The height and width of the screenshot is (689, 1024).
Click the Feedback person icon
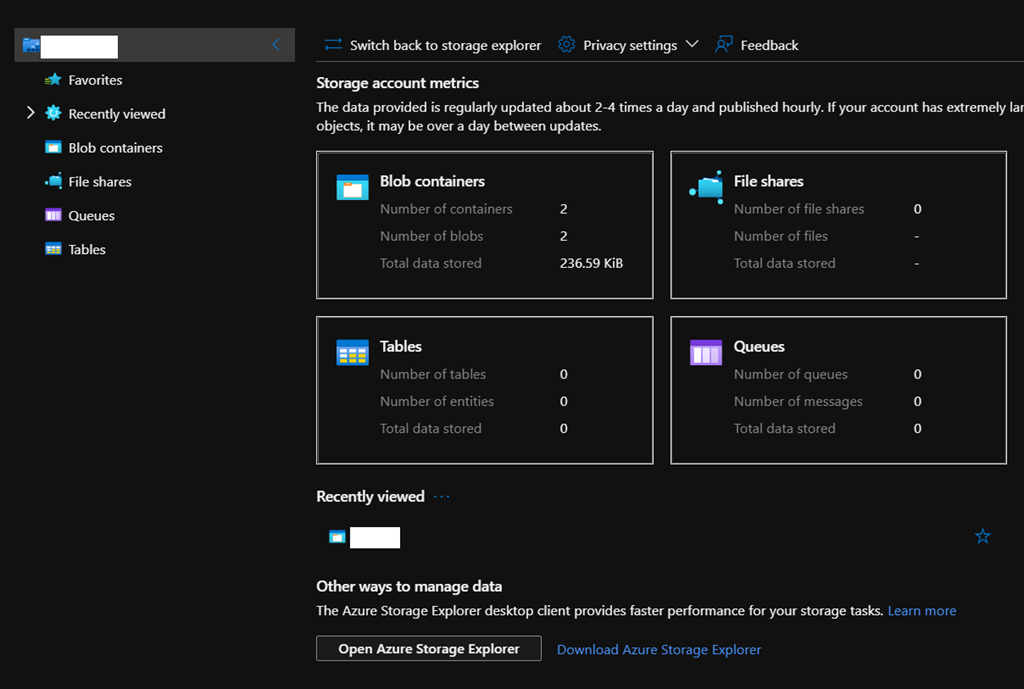point(724,45)
